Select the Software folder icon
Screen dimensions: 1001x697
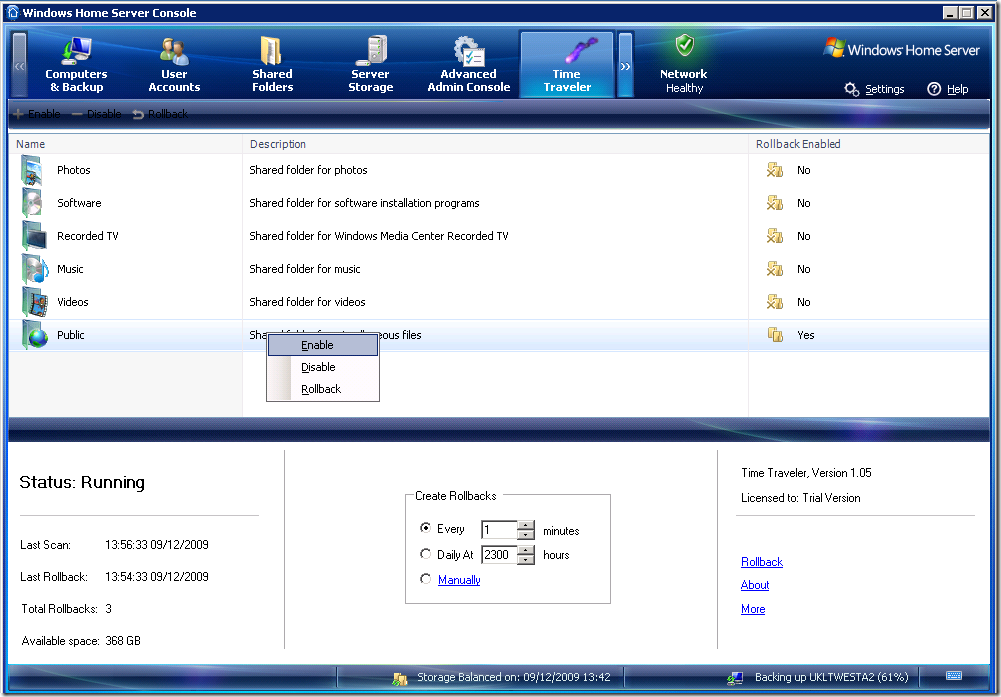pyautogui.click(x=32, y=204)
